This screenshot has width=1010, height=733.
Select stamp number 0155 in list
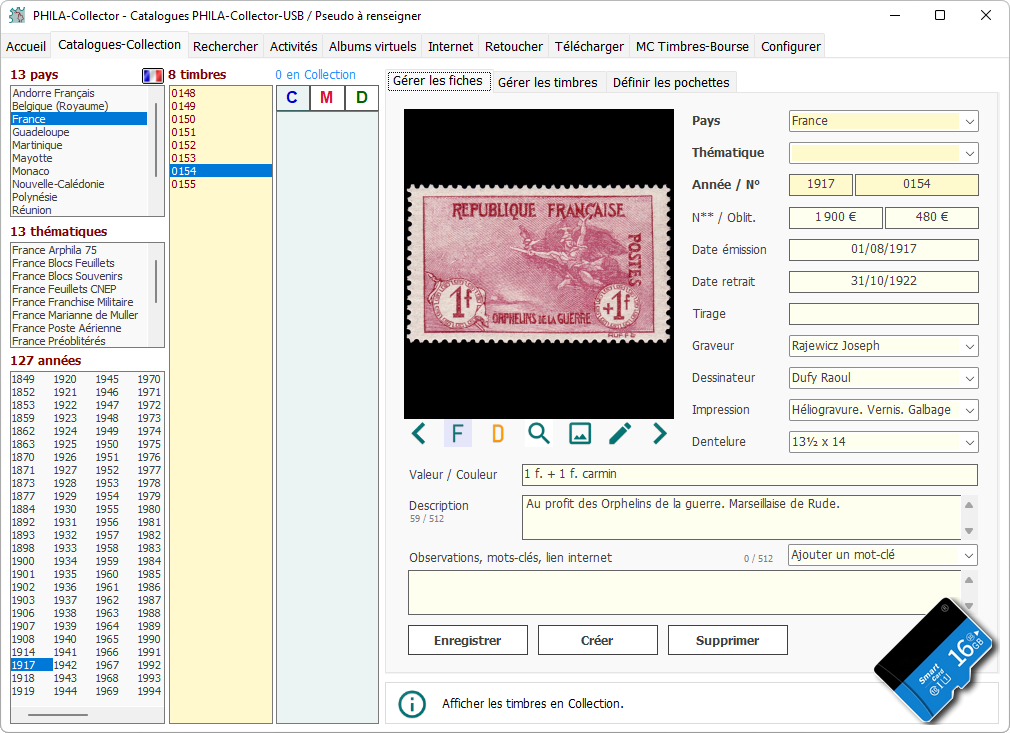pyautogui.click(x=220, y=184)
